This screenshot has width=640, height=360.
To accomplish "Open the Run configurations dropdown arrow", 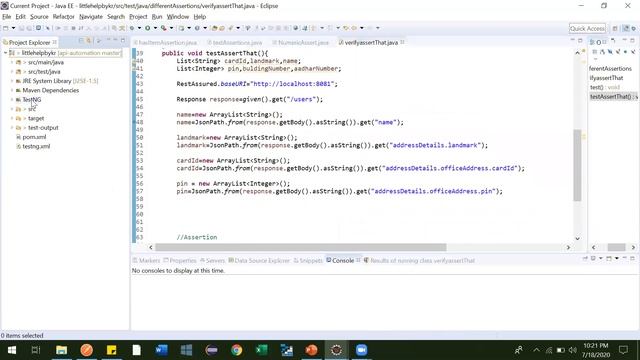I will (155, 28).
